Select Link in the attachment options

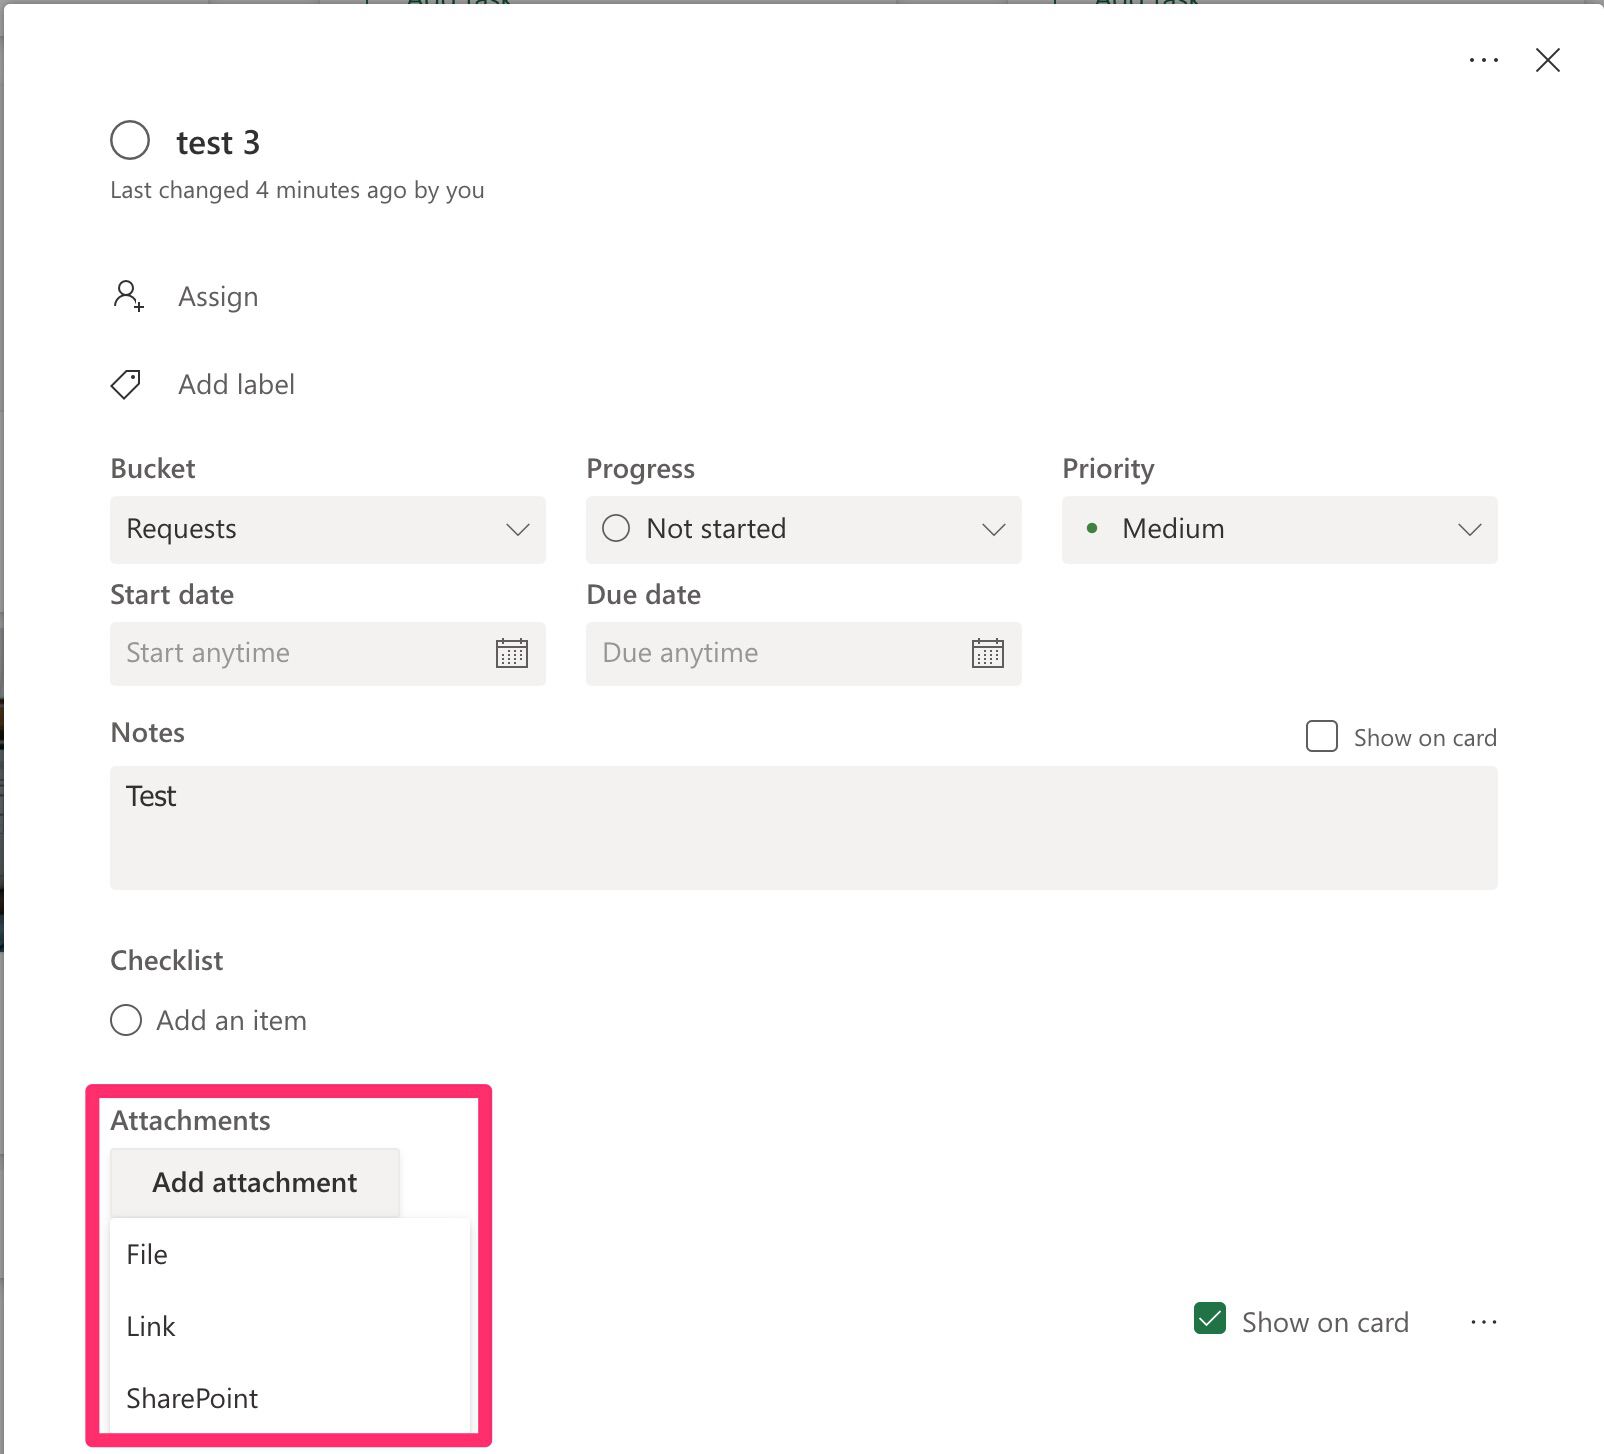tap(150, 1326)
